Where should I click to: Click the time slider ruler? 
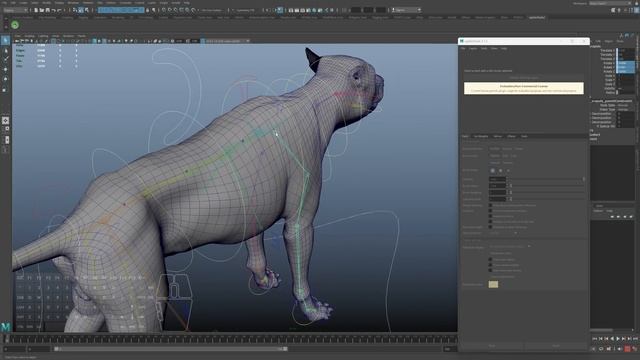(x=231, y=339)
